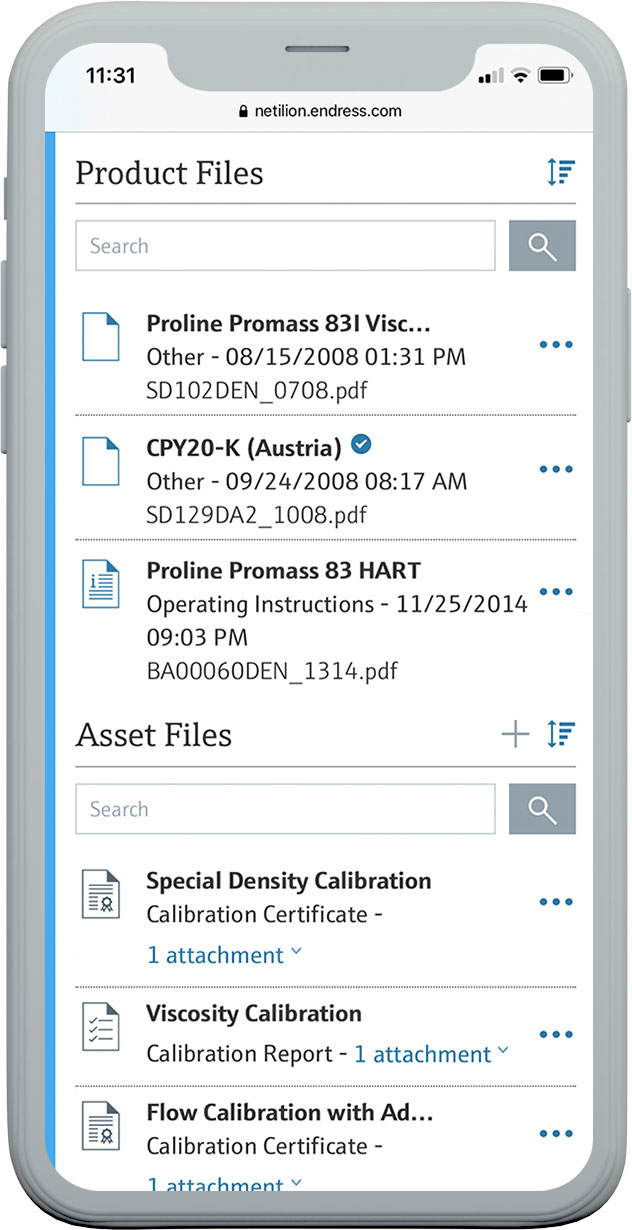Focus the Asset Files search field
This screenshot has height=1230, width=632.
tap(285, 809)
